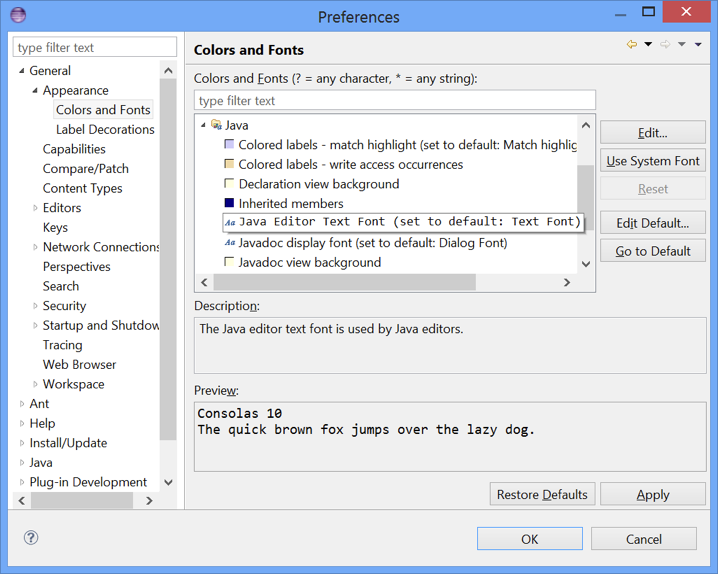This screenshot has height=574, width=718.
Task: Click the Edit... button
Action: (652, 133)
